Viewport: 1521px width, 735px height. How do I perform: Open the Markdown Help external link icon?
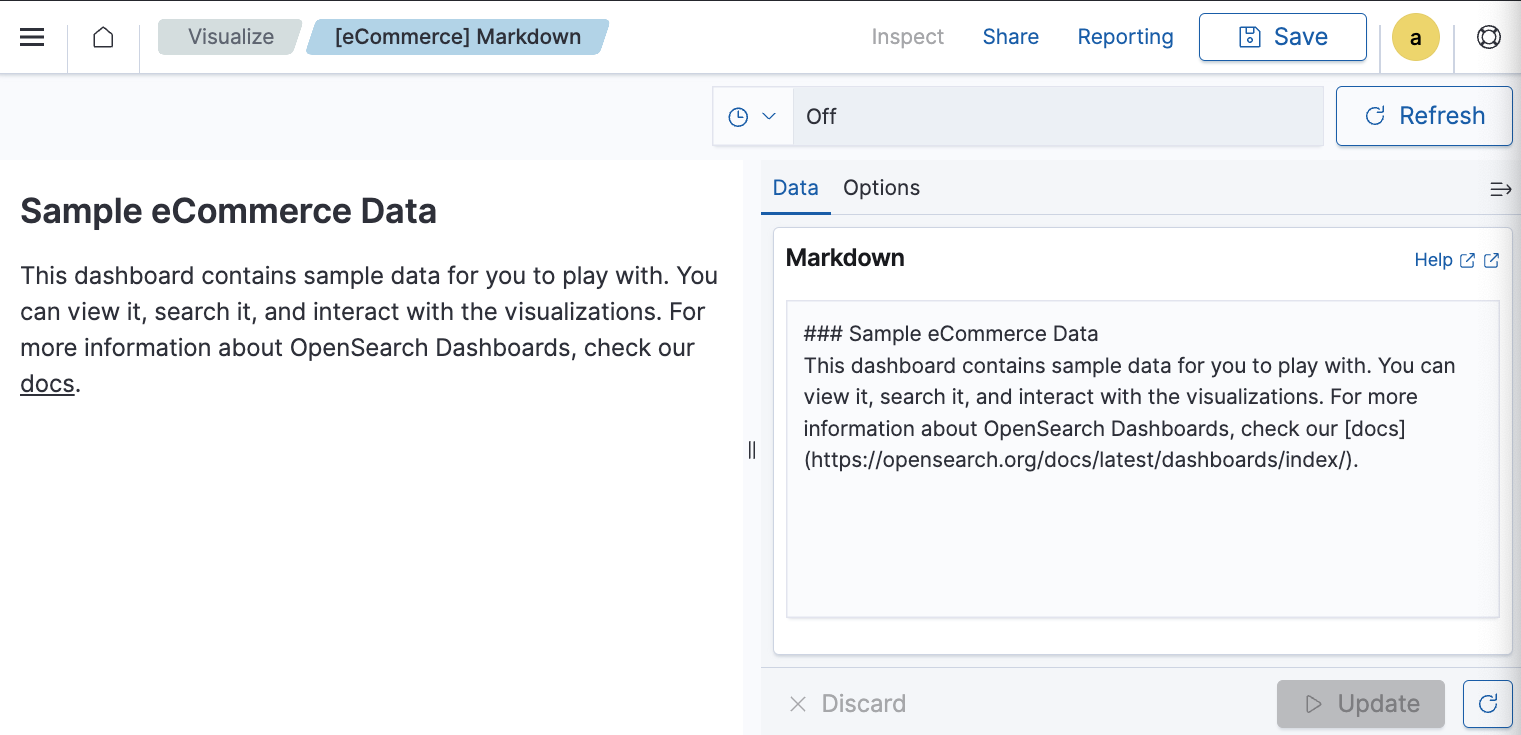[1467, 260]
